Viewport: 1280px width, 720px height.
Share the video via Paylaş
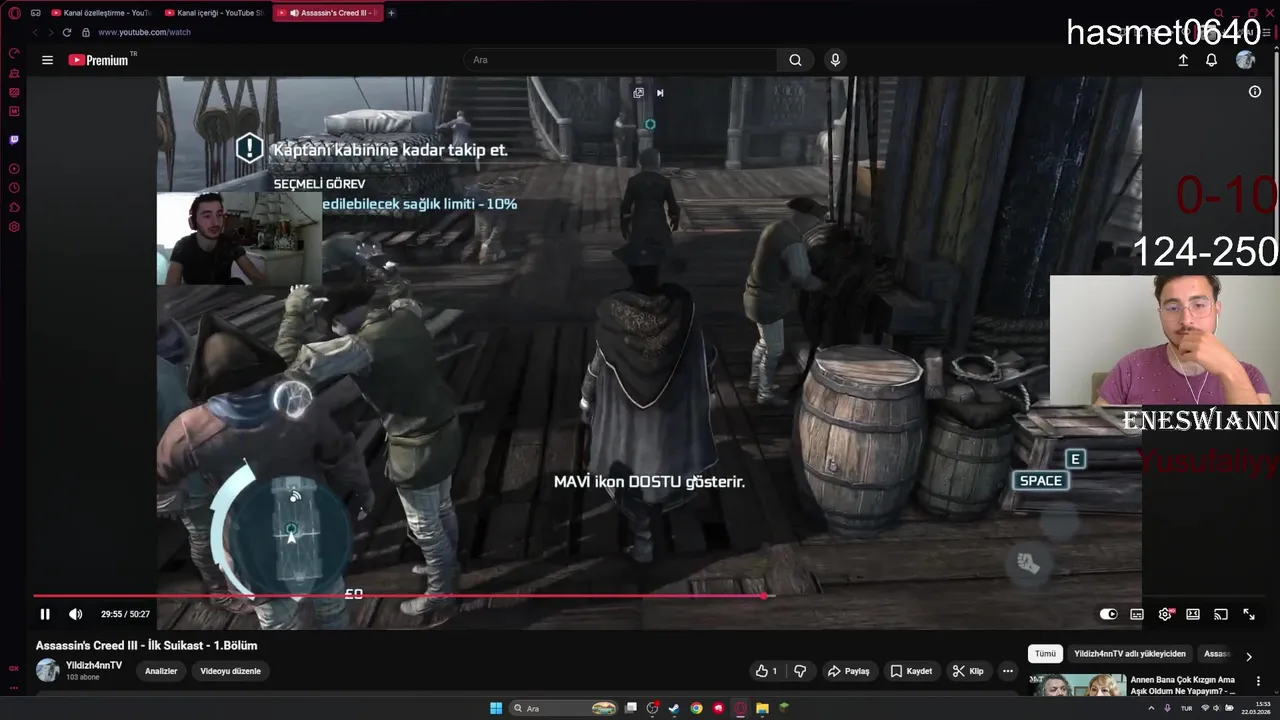click(x=848, y=671)
